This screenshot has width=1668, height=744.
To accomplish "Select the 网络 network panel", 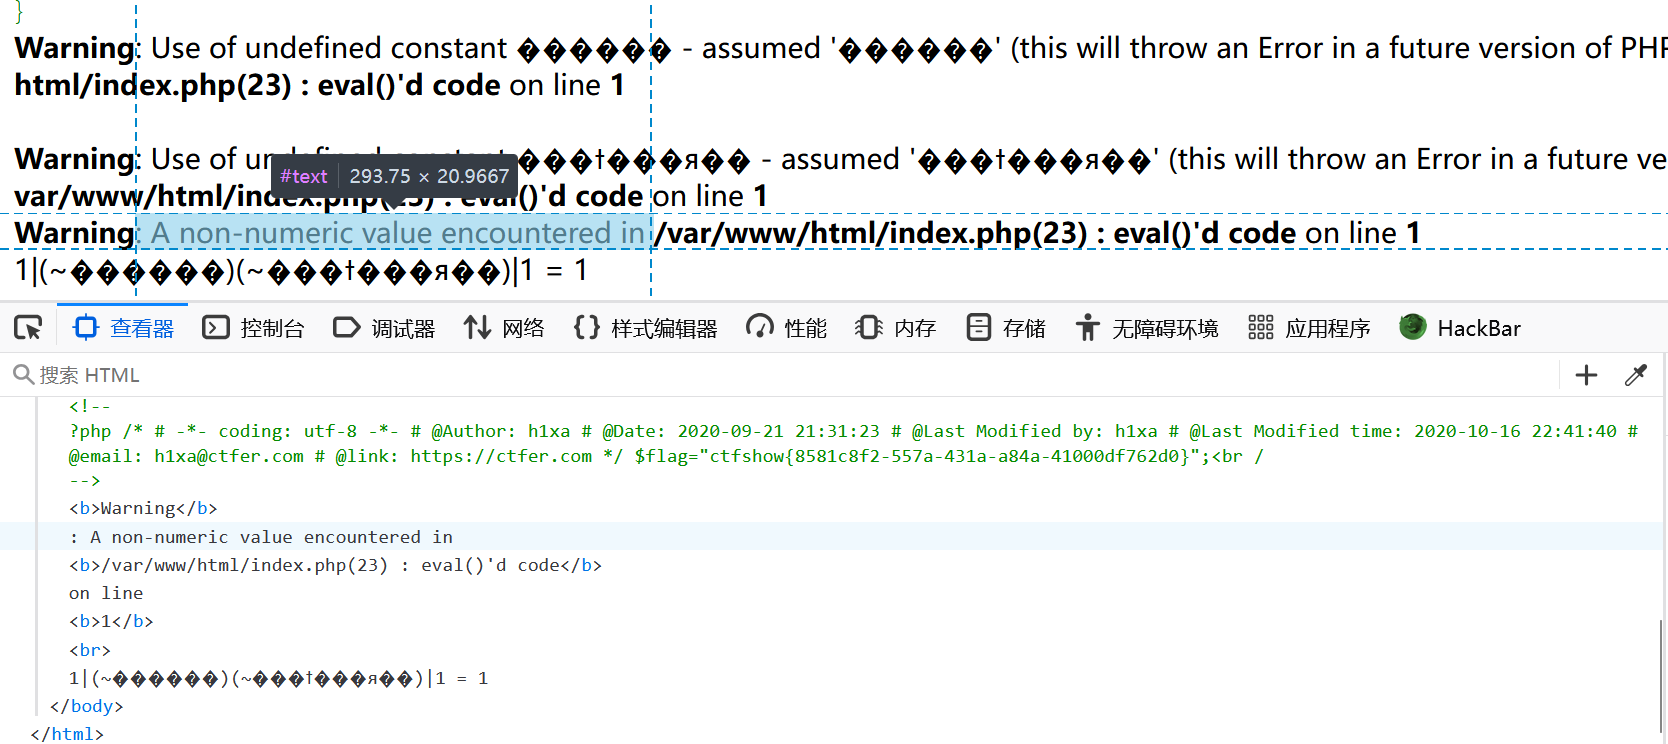I will [x=504, y=328].
